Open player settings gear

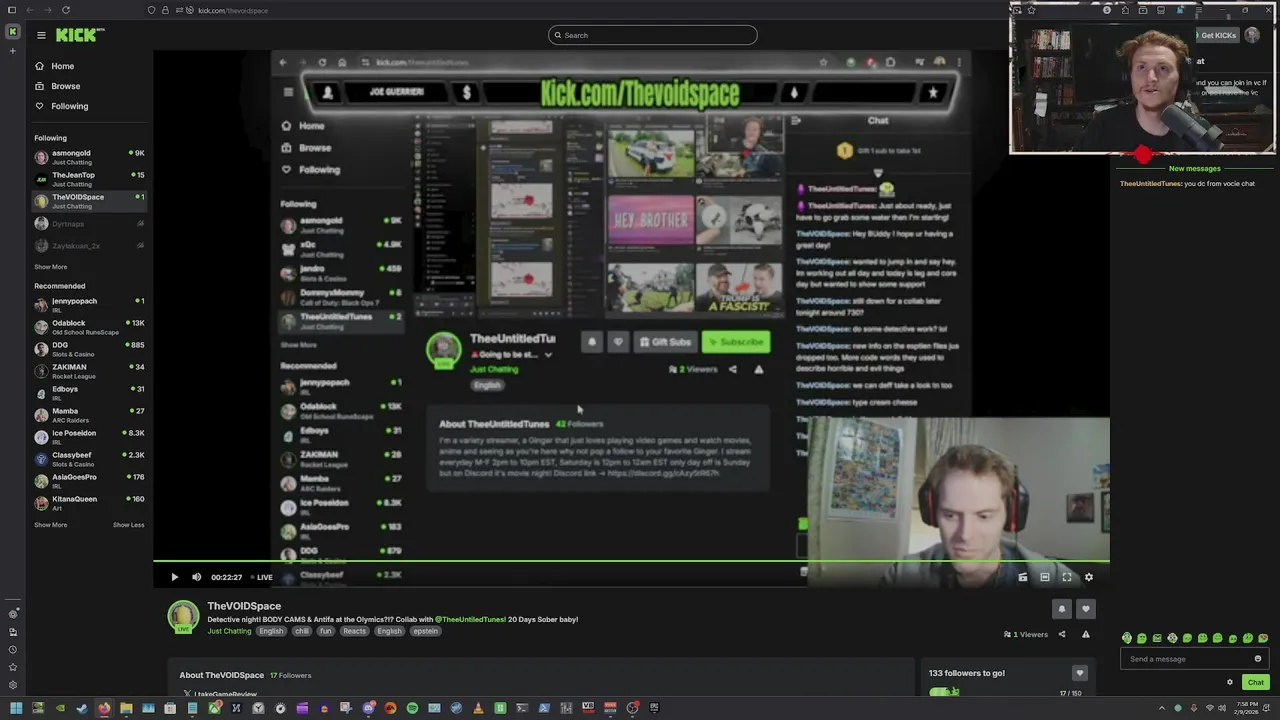point(1089,577)
